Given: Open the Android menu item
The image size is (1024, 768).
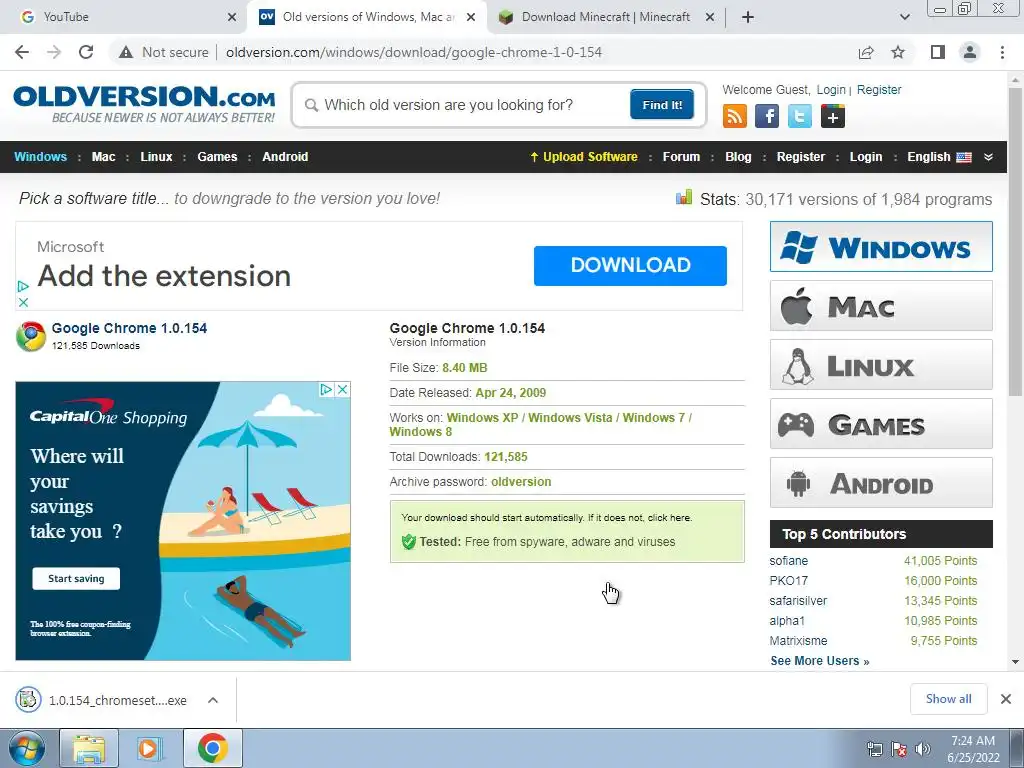Looking at the screenshot, I should 285,157.
